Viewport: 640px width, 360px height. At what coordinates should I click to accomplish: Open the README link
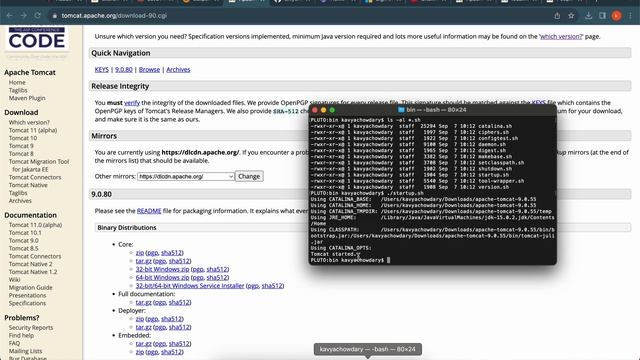coord(149,211)
